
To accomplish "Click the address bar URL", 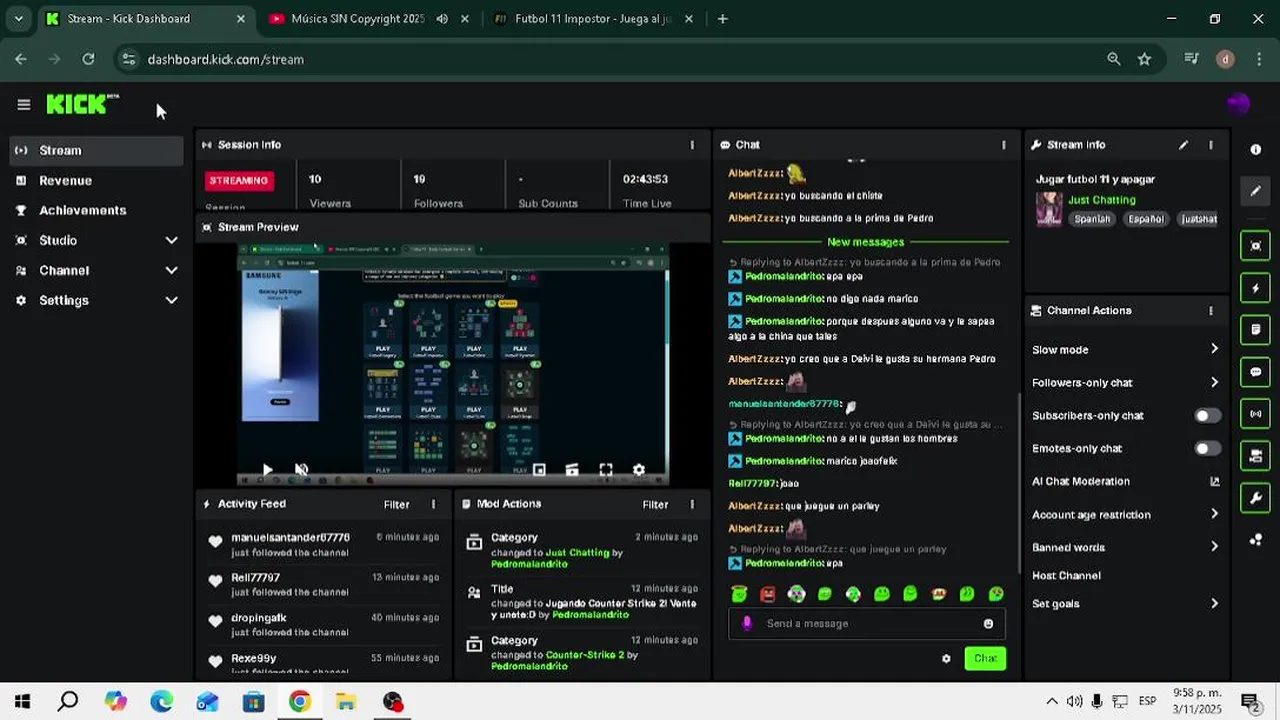I will pyautogui.click(x=225, y=59).
